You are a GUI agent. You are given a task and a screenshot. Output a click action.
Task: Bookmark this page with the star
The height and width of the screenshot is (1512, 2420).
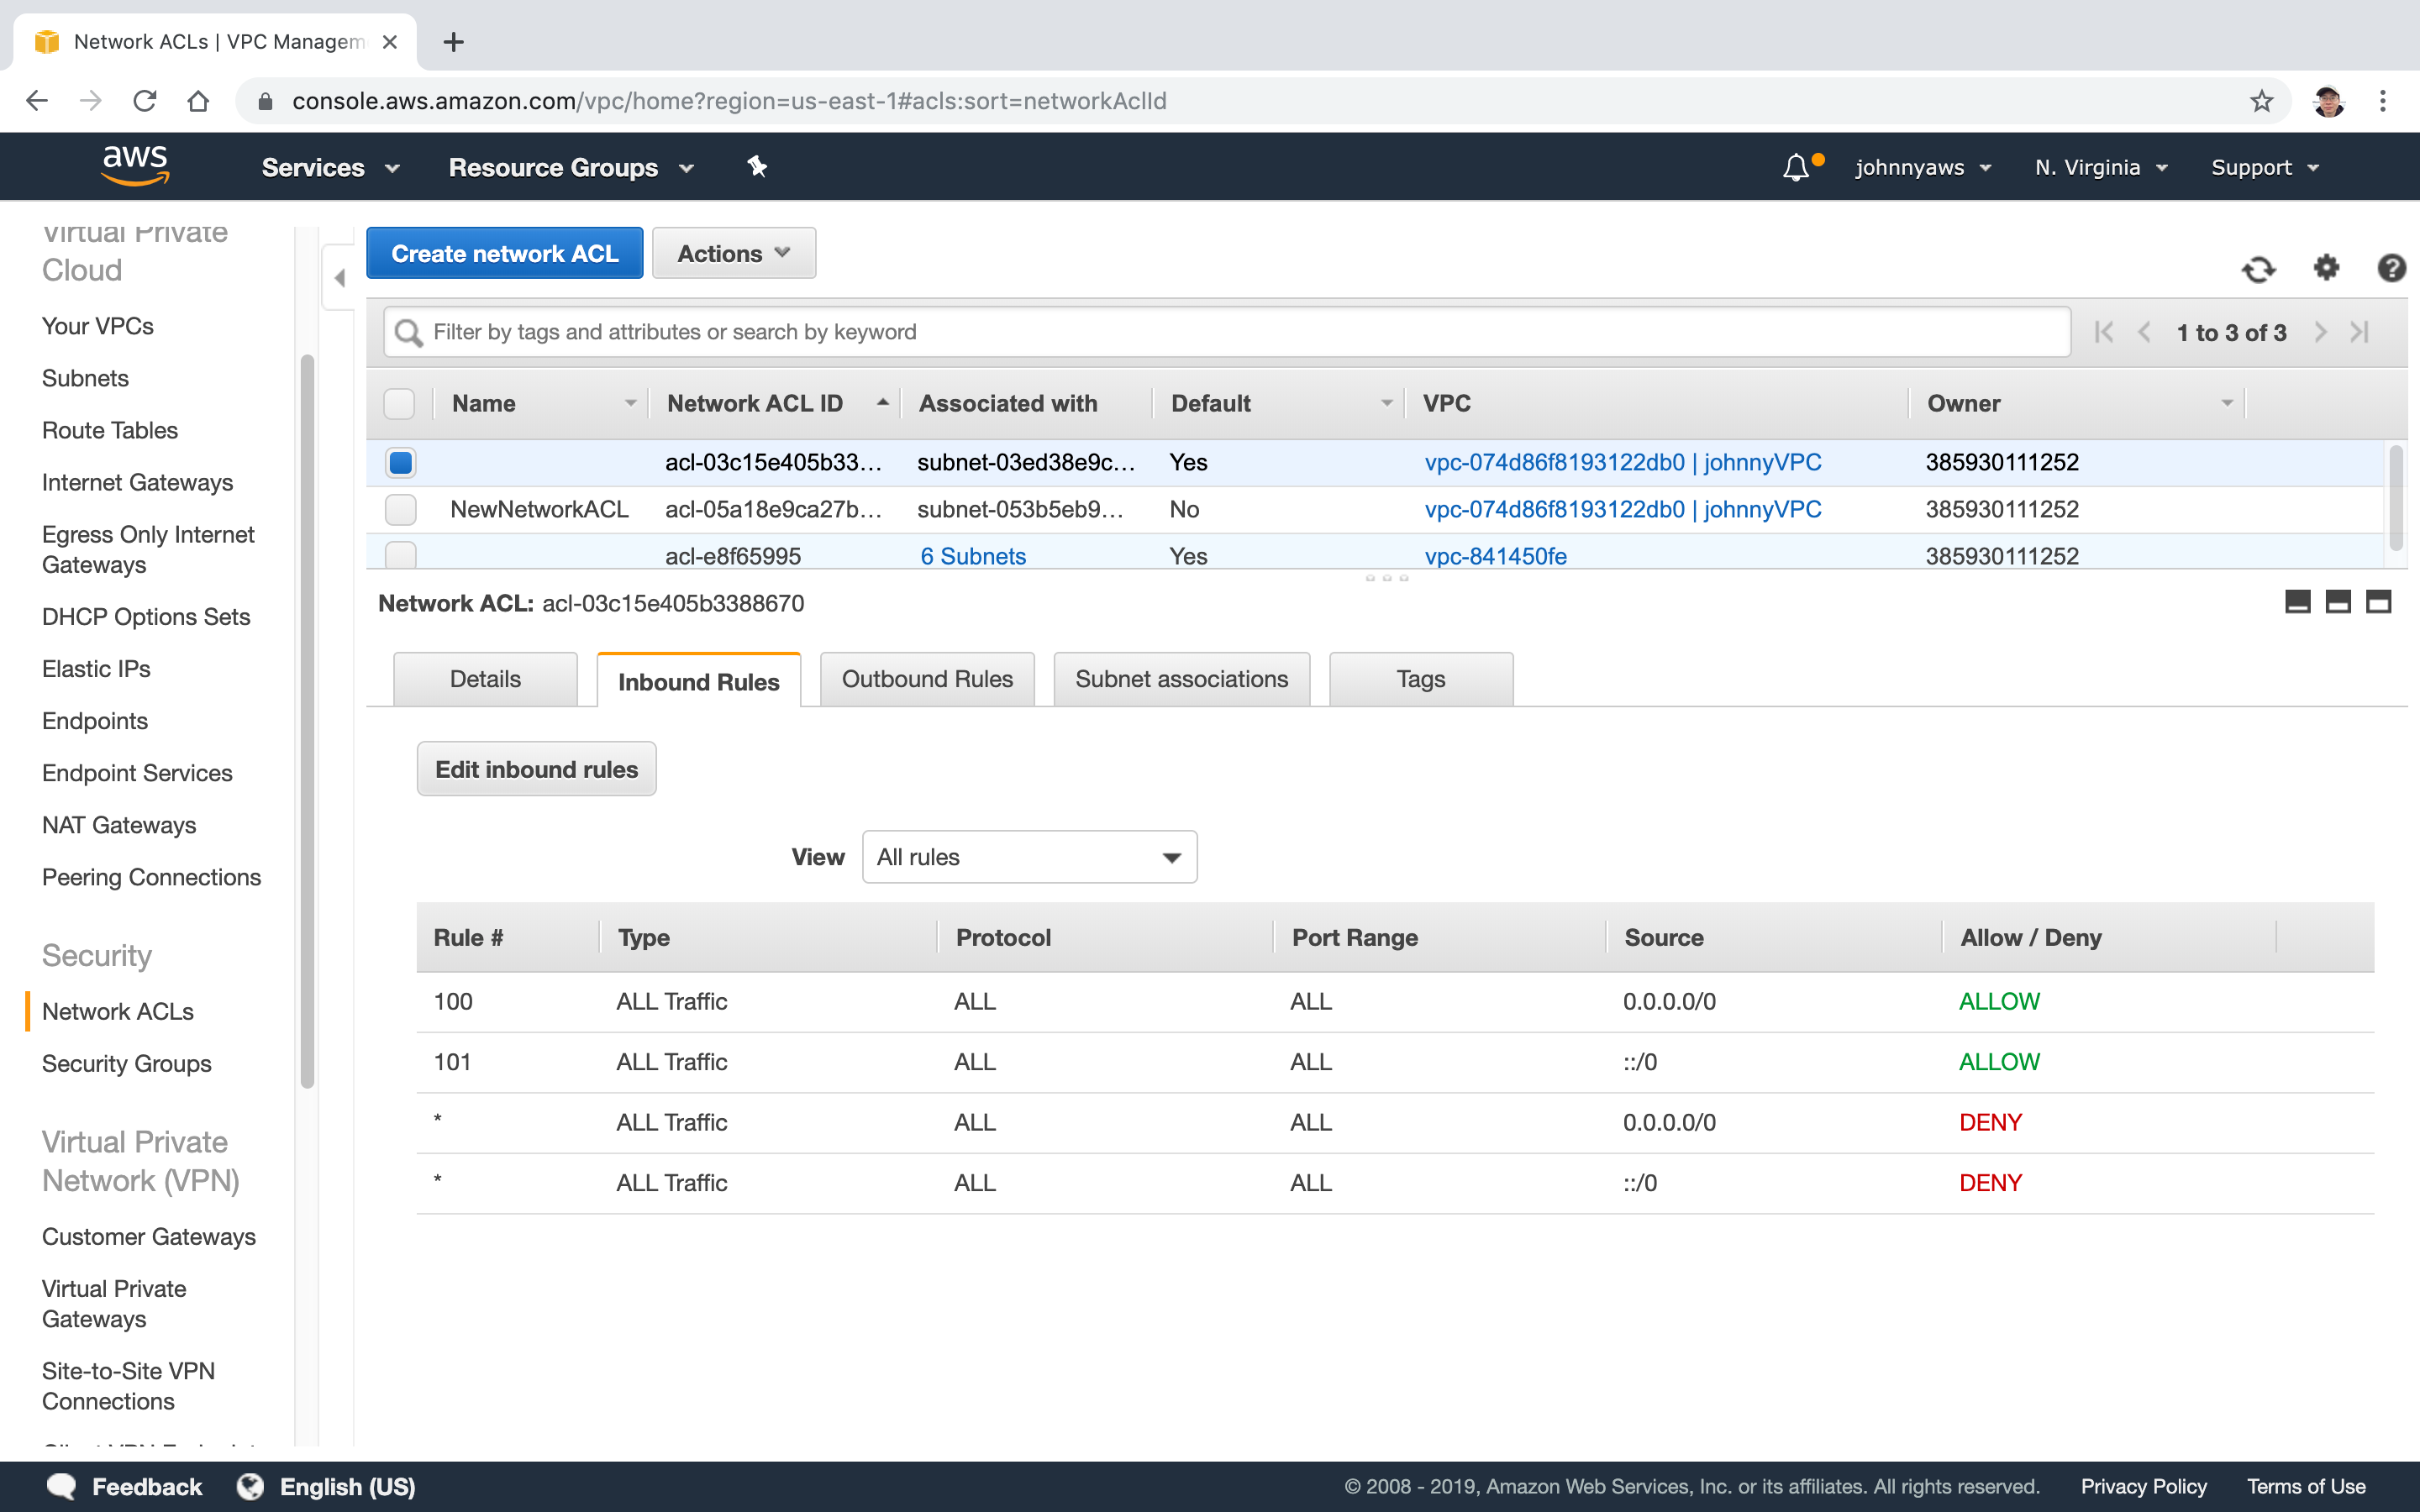coord(2261,101)
